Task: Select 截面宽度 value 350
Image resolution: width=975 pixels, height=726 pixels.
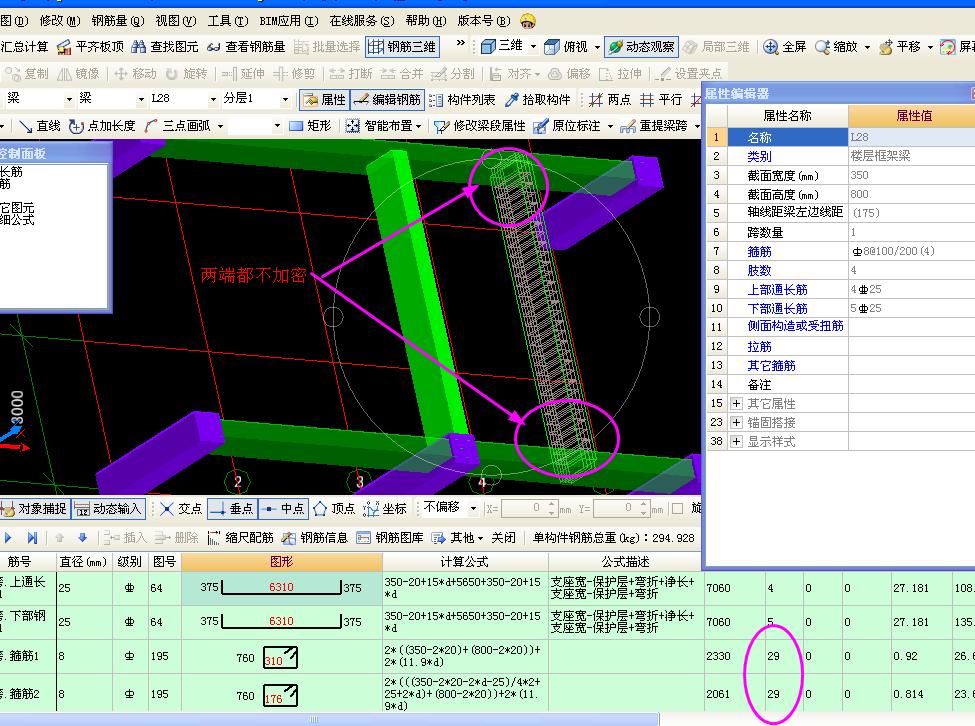Action: [912, 175]
